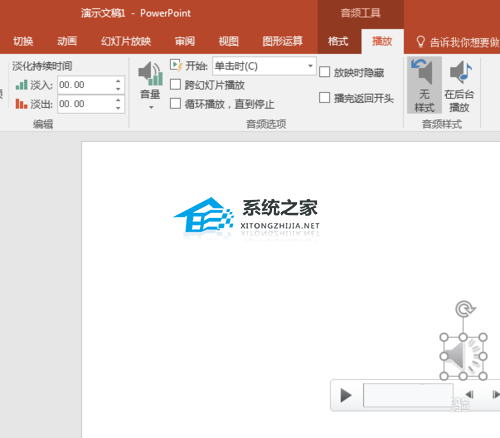Image resolution: width=500 pixels, height=438 pixels.
Task: Open the 幻灯片放映 tab
Action: click(126, 41)
